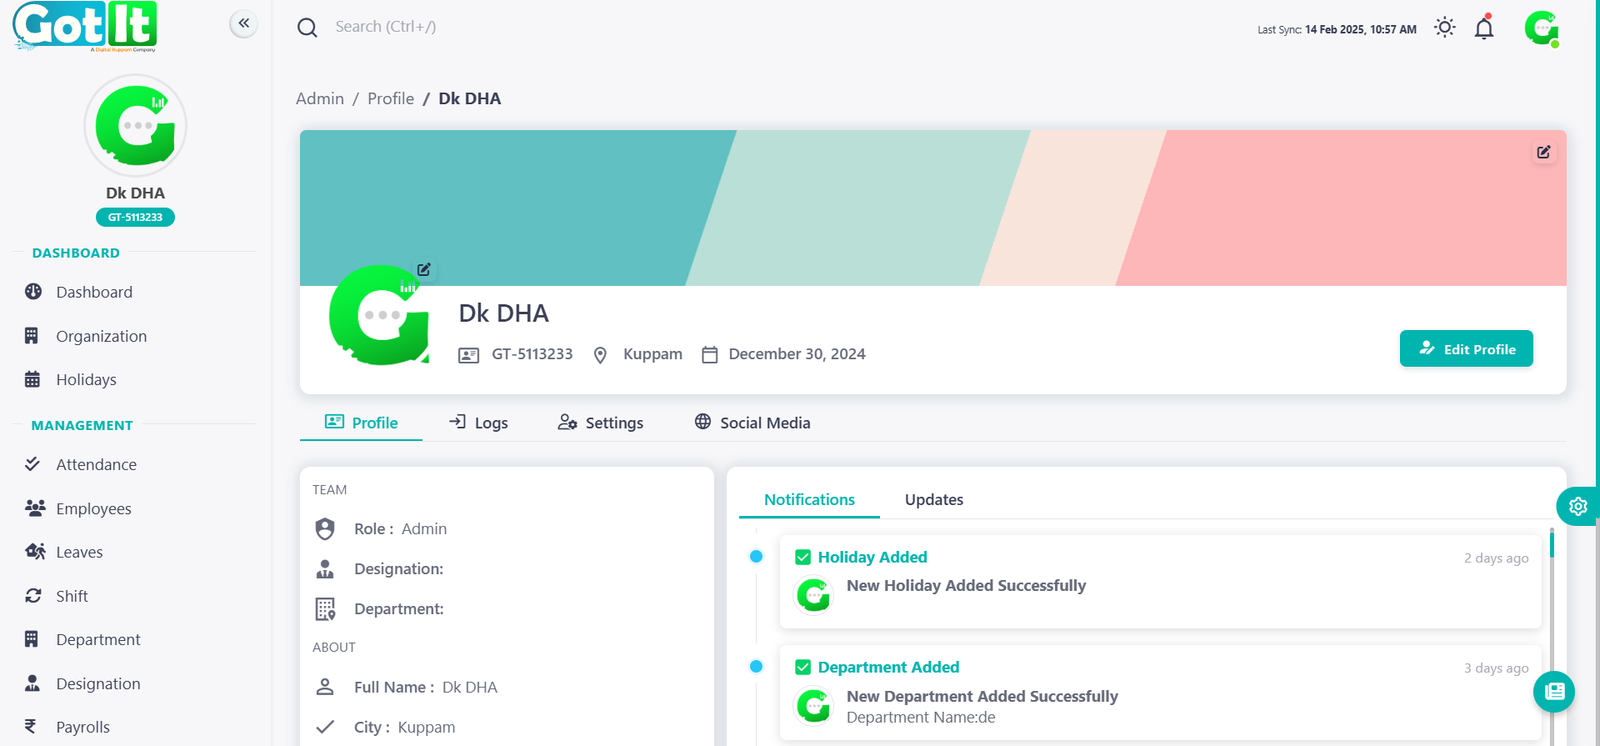Open the teal gear customizer panel
Screen dimensions: 1600x746
tap(1578, 506)
